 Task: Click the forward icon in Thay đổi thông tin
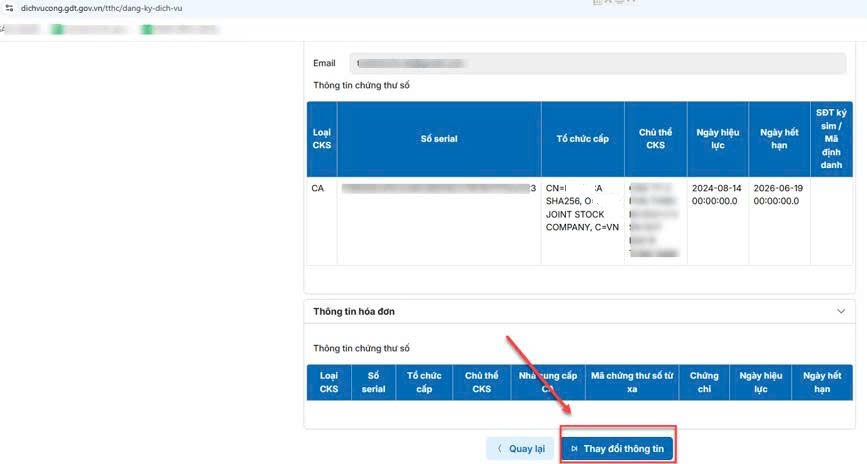click(574, 449)
